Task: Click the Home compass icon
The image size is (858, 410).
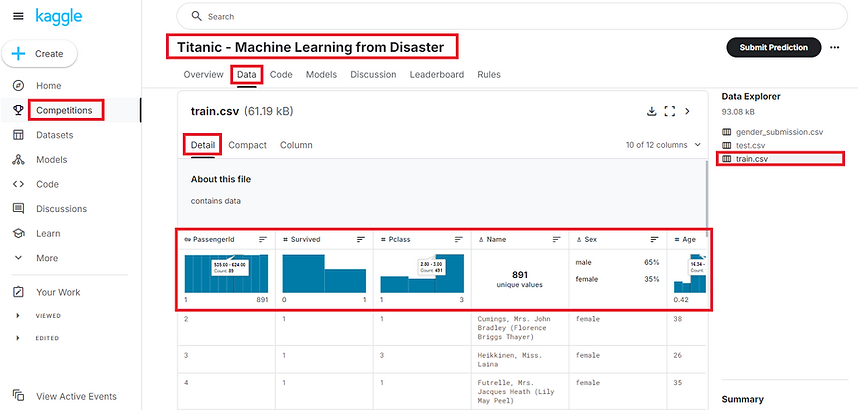Action: pyautogui.click(x=19, y=85)
